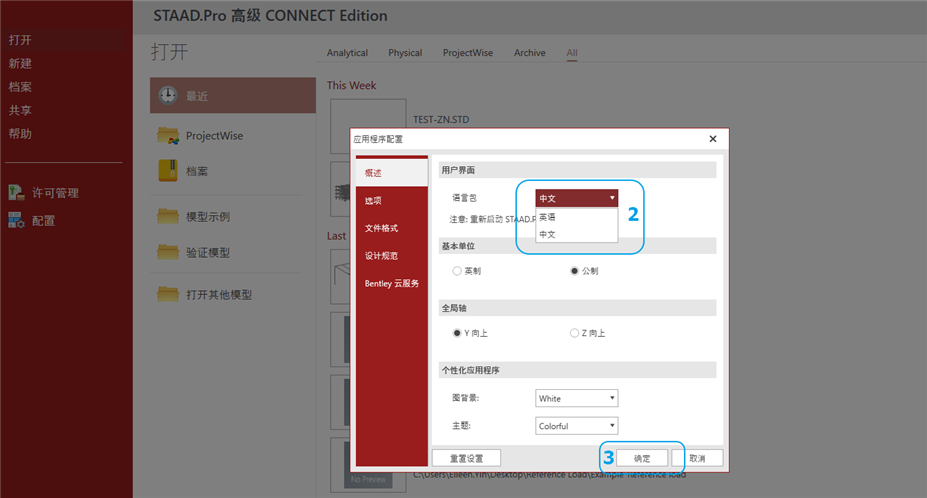Click the 重置设置 button

(466, 458)
